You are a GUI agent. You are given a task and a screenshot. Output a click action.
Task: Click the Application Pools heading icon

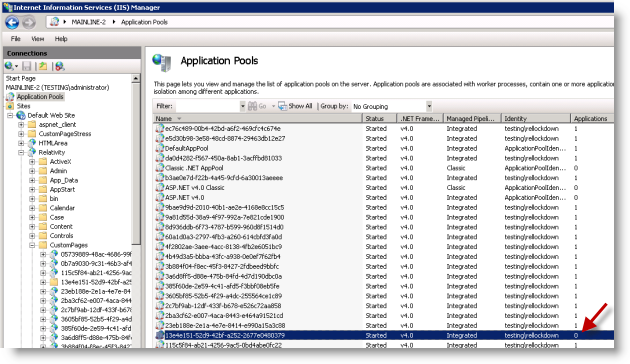point(162,63)
